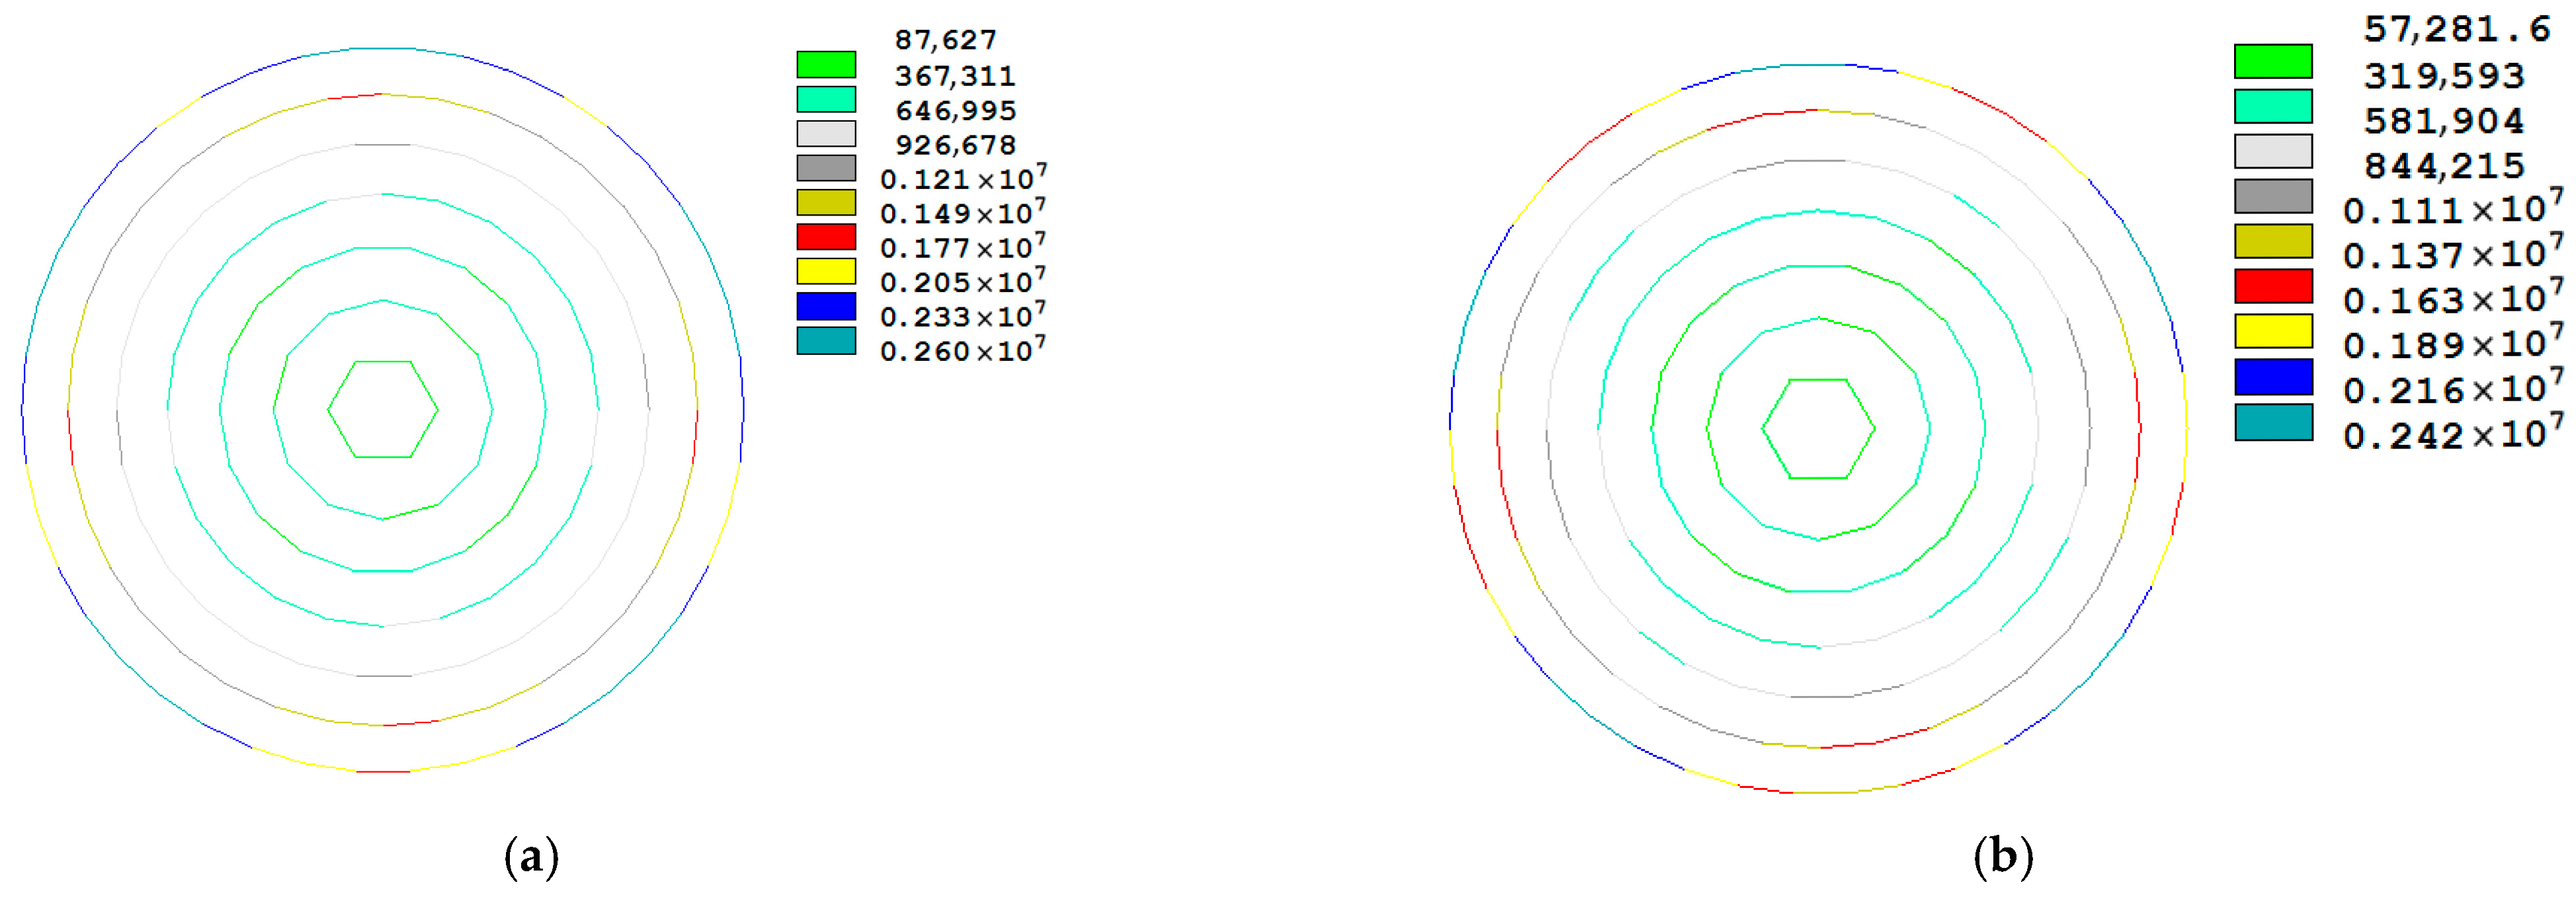Screen dimensions: 2576x897
Task: Click the 926,678 legend label
Action: [x=955, y=145]
